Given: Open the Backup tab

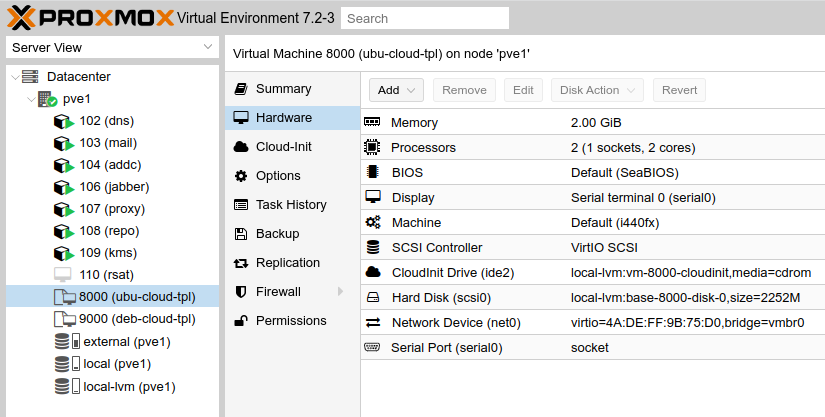Looking at the screenshot, I should (x=293, y=233).
